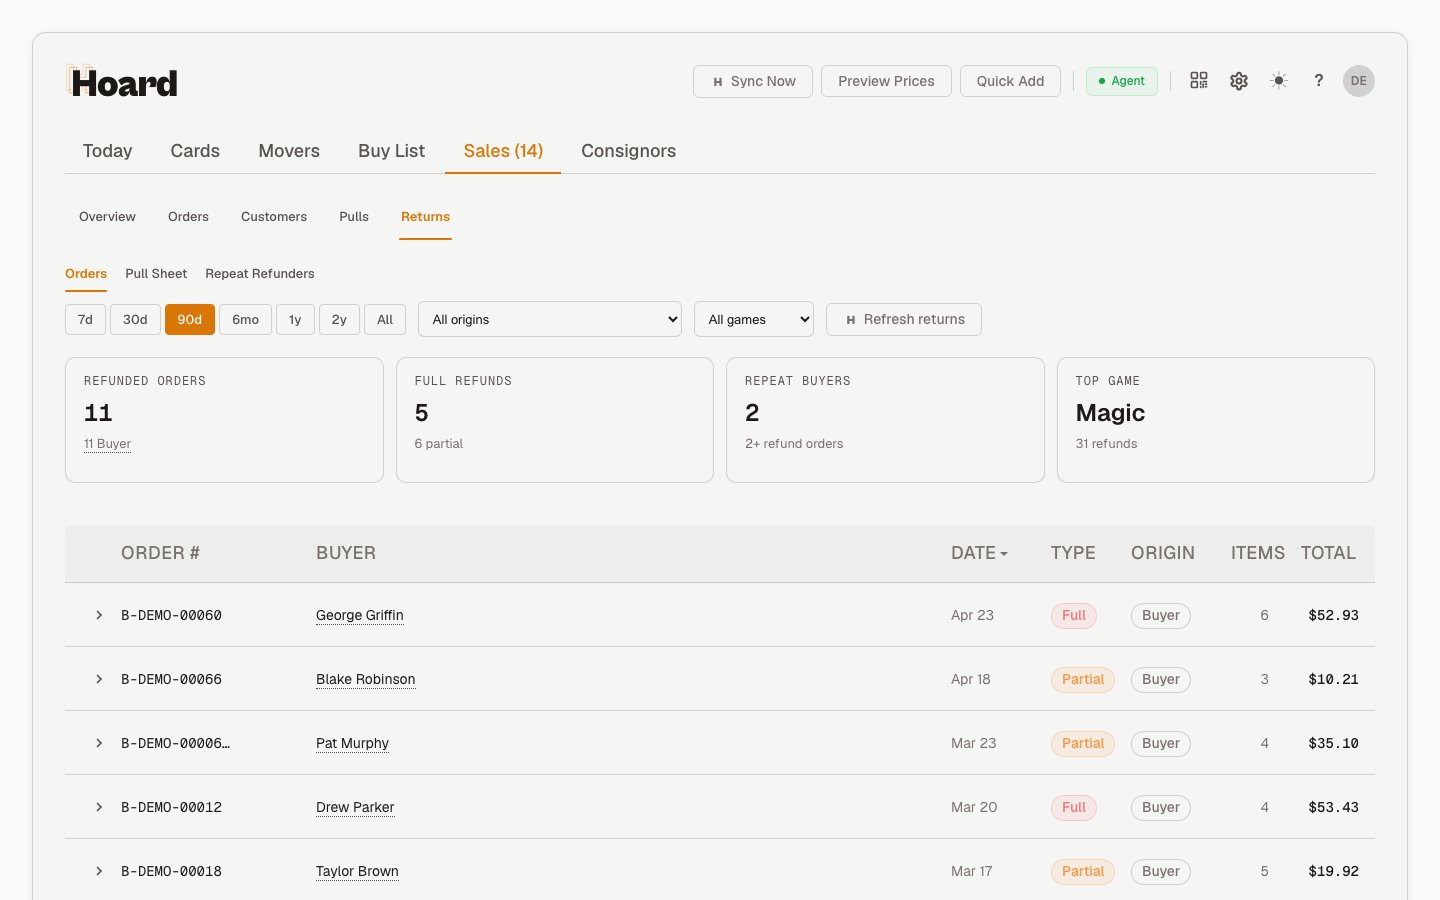Expand order B-DEMO-00018 row

coord(99,871)
